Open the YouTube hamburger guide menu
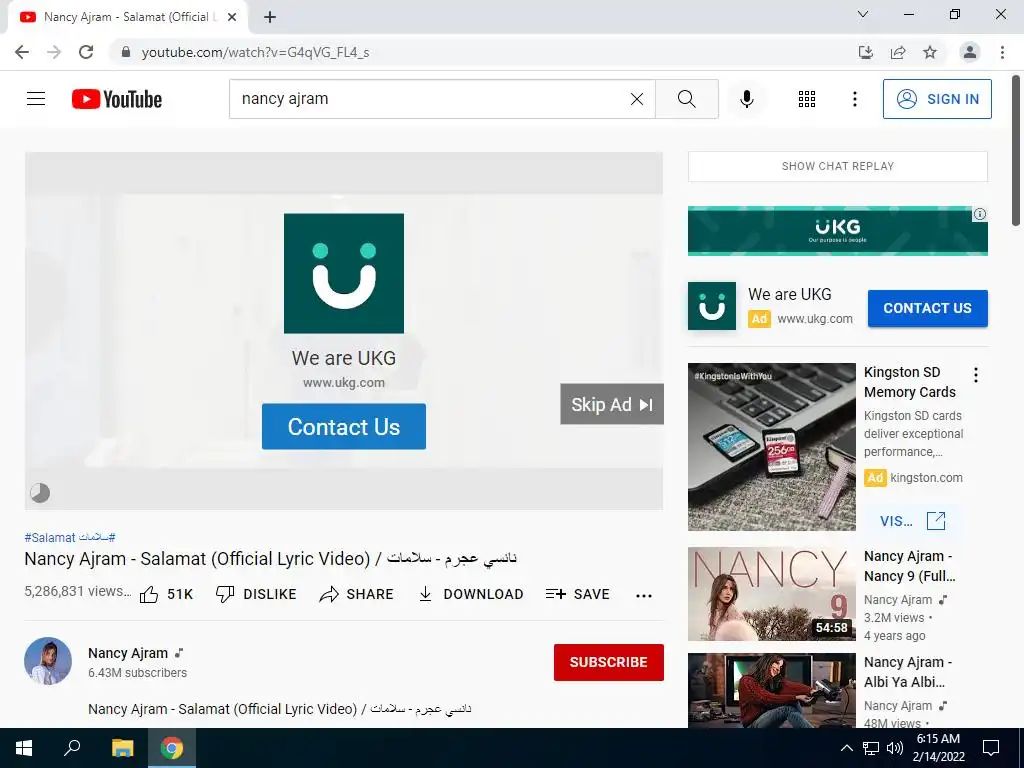 tap(36, 99)
